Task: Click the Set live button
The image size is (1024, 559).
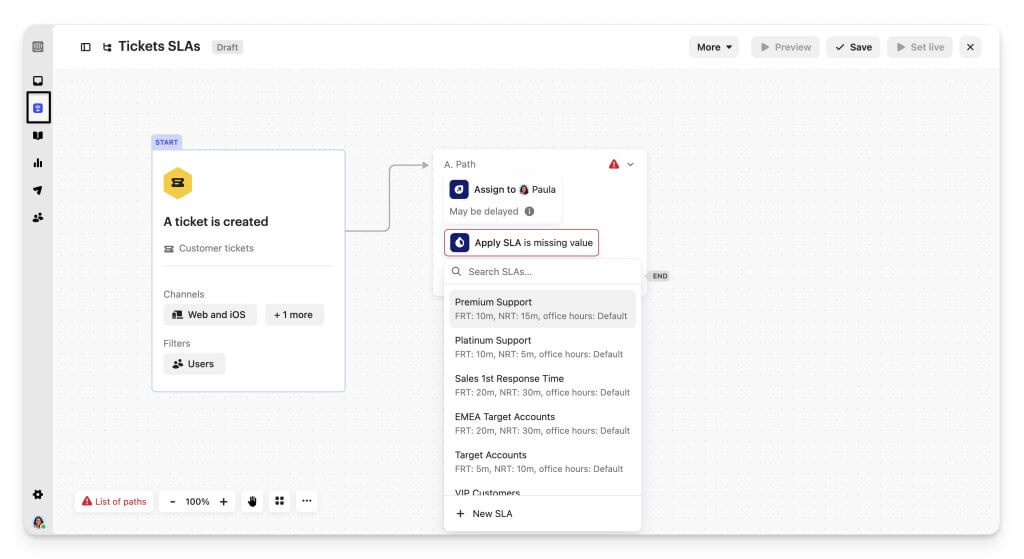Action: tap(920, 47)
